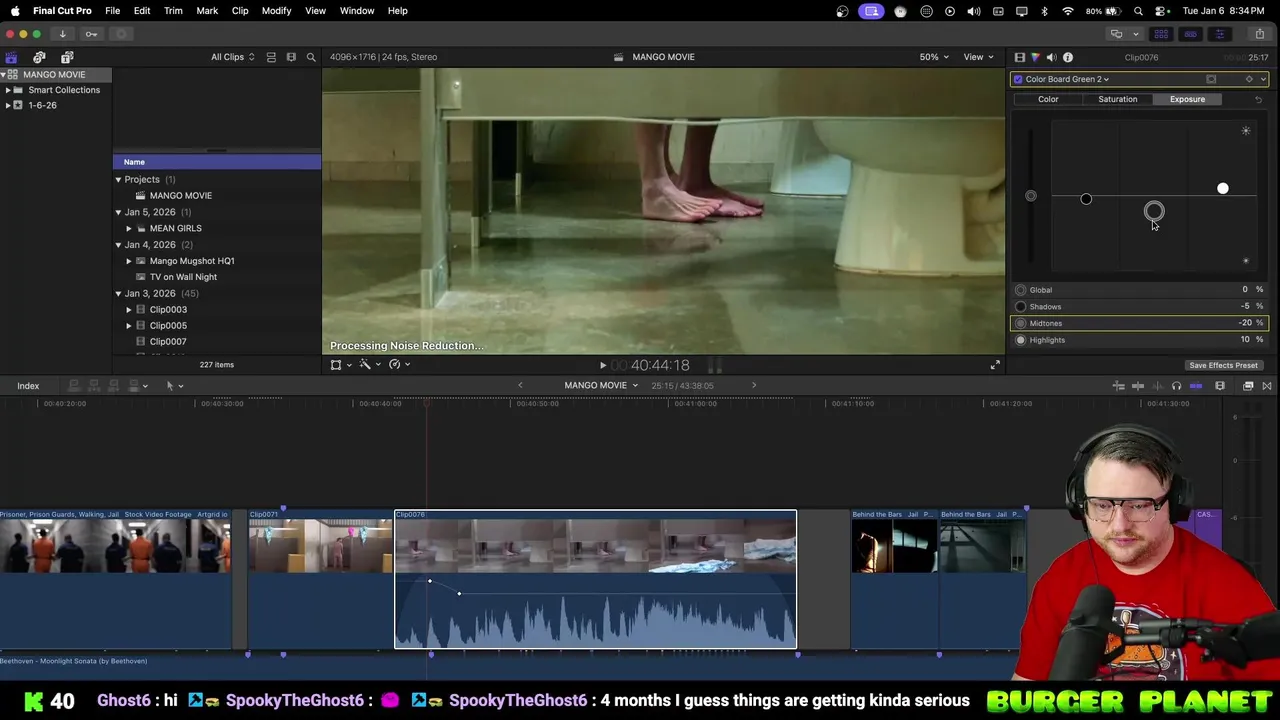Open the Apple menu

point(15,11)
